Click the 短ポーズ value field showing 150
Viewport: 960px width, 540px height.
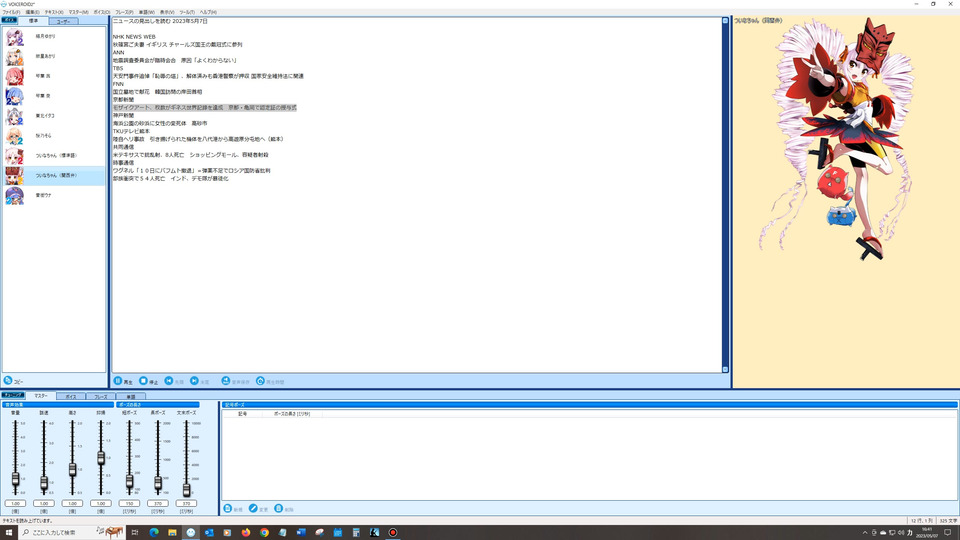point(129,503)
